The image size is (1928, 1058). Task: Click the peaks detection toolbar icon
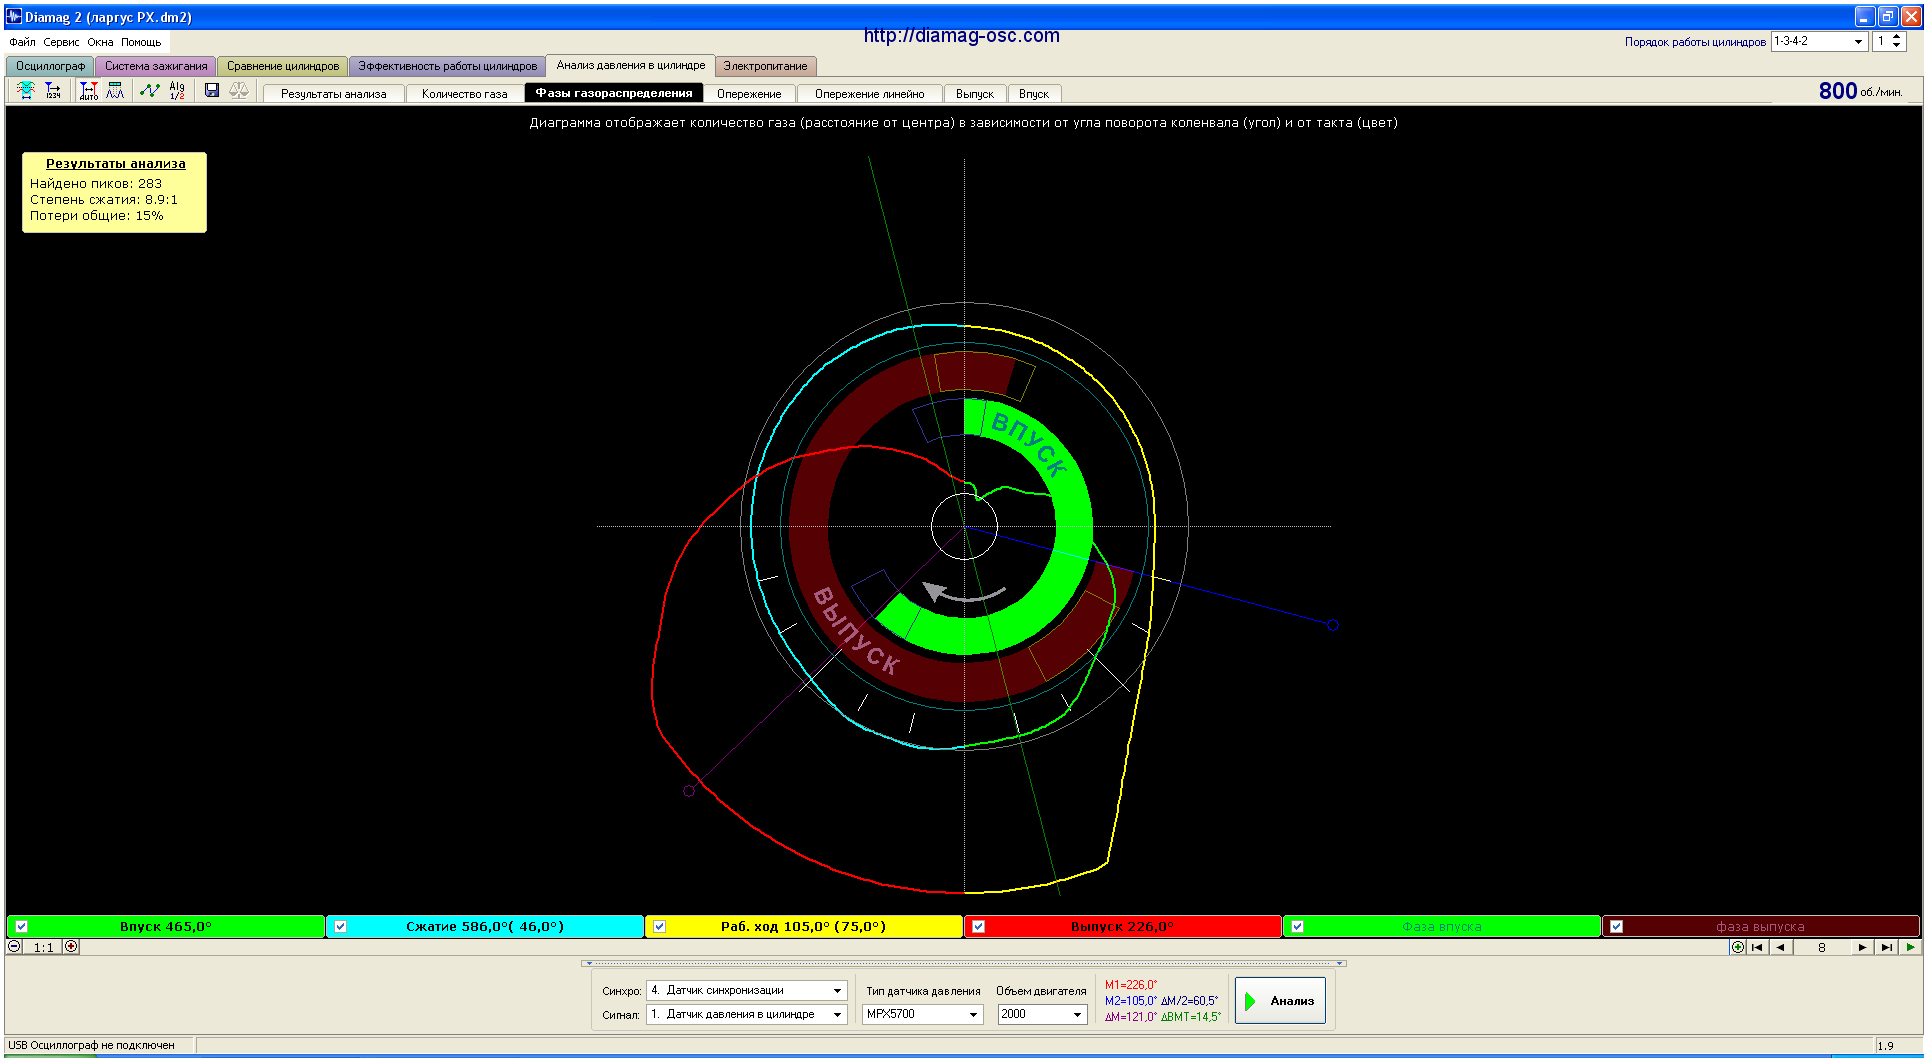(115, 90)
